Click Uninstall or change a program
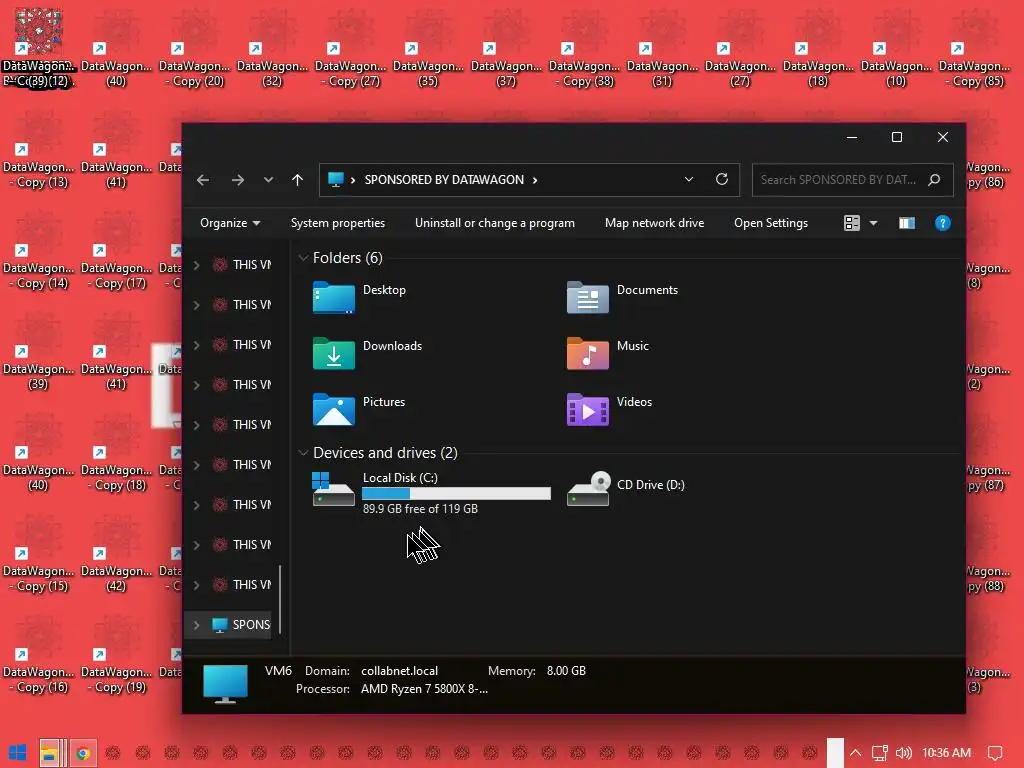1024x768 pixels. (495, 223)
